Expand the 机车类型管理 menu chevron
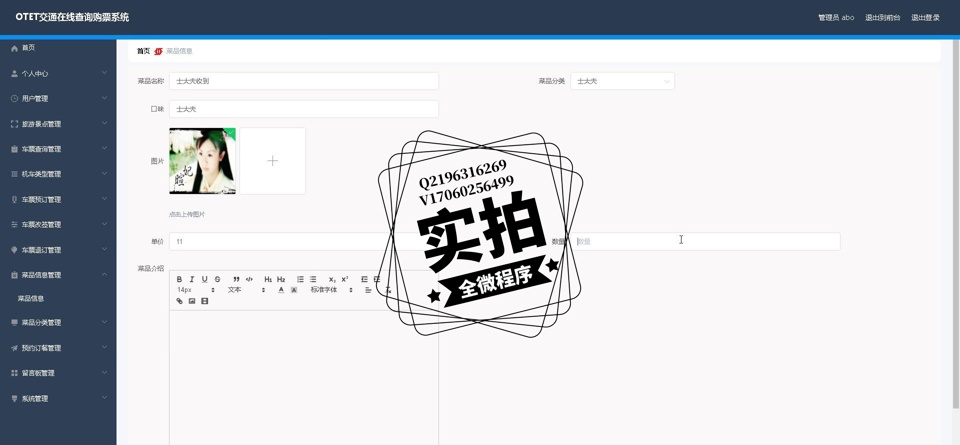This screenshot has height=445, width=960. pyautogui.click(x=104, y=174)
